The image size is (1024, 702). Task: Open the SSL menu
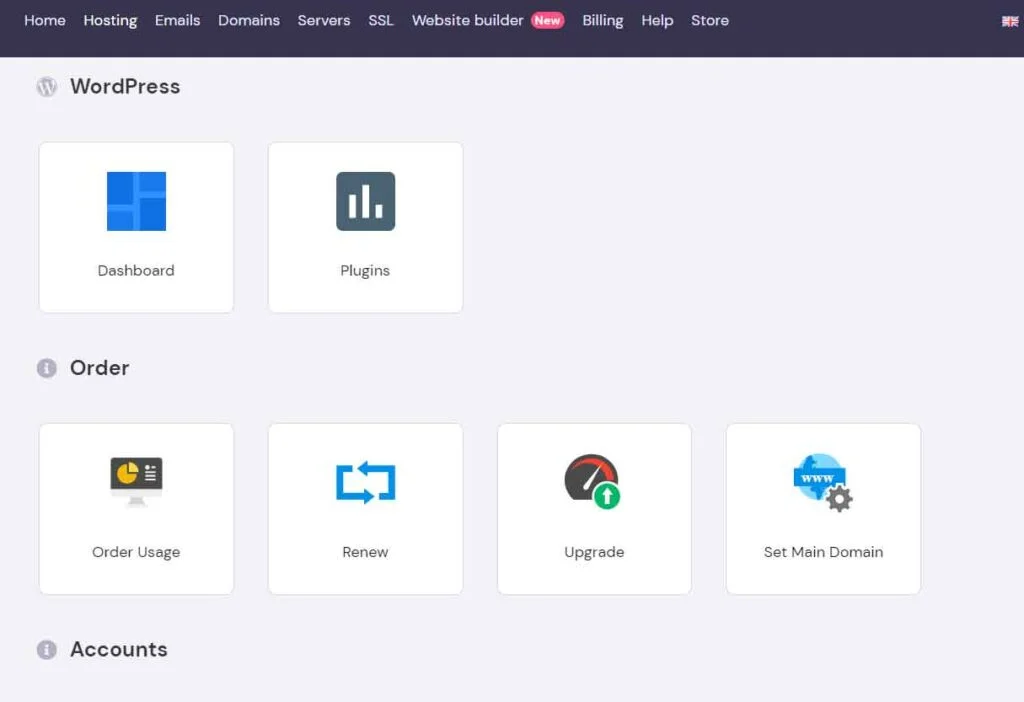[x=381, y=20]
